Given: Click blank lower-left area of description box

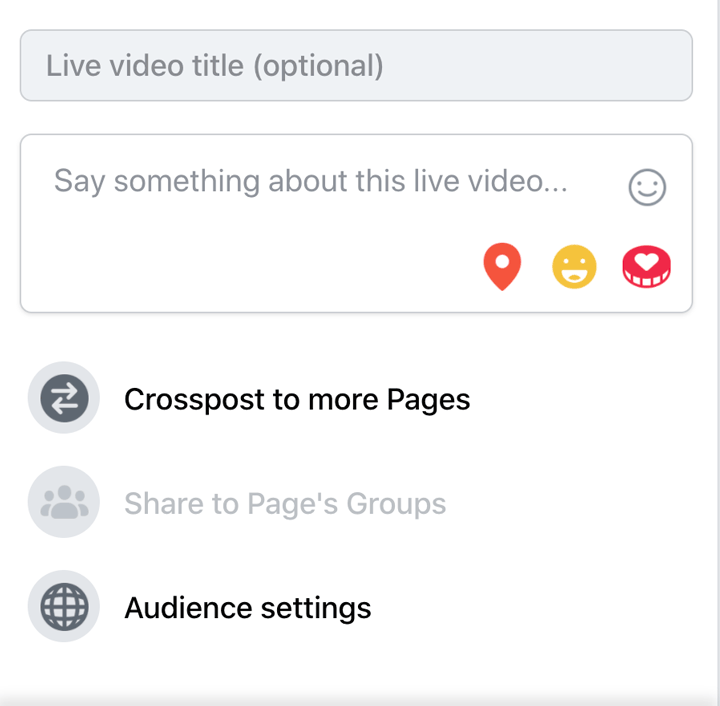Looking at the screenshot, I should 184,269.
